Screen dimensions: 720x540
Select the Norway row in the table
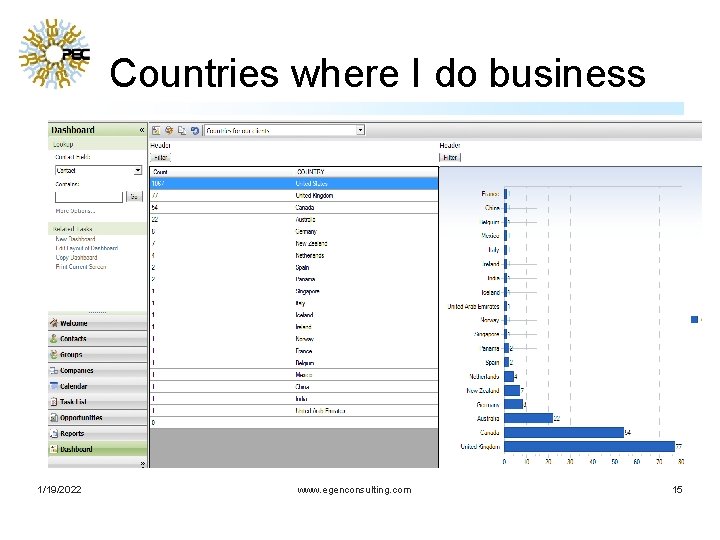pyautogui.click(x=294, y=339)
